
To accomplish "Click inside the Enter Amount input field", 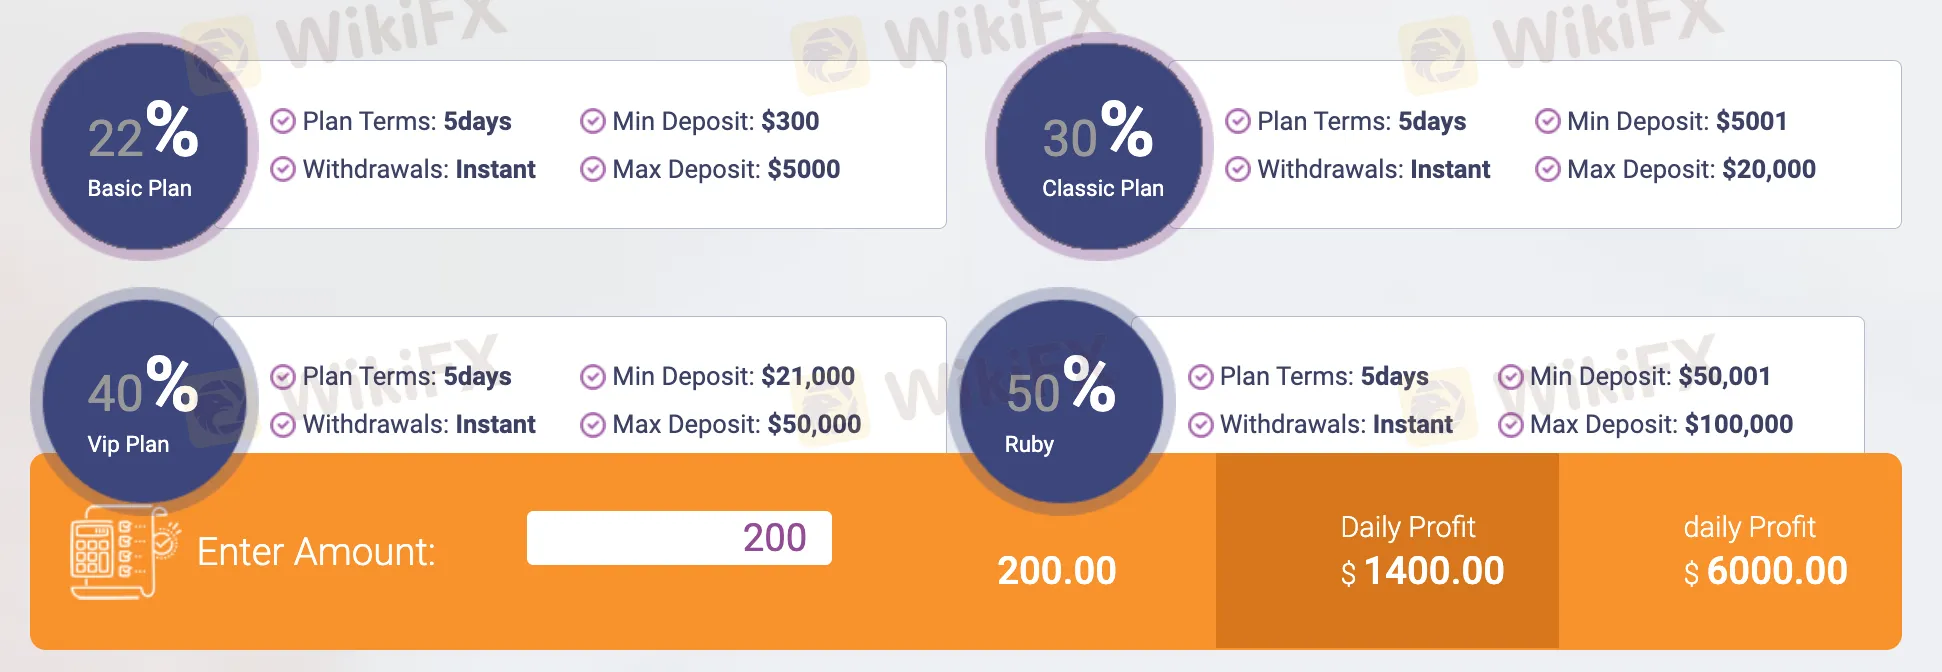I will [678, 537].
